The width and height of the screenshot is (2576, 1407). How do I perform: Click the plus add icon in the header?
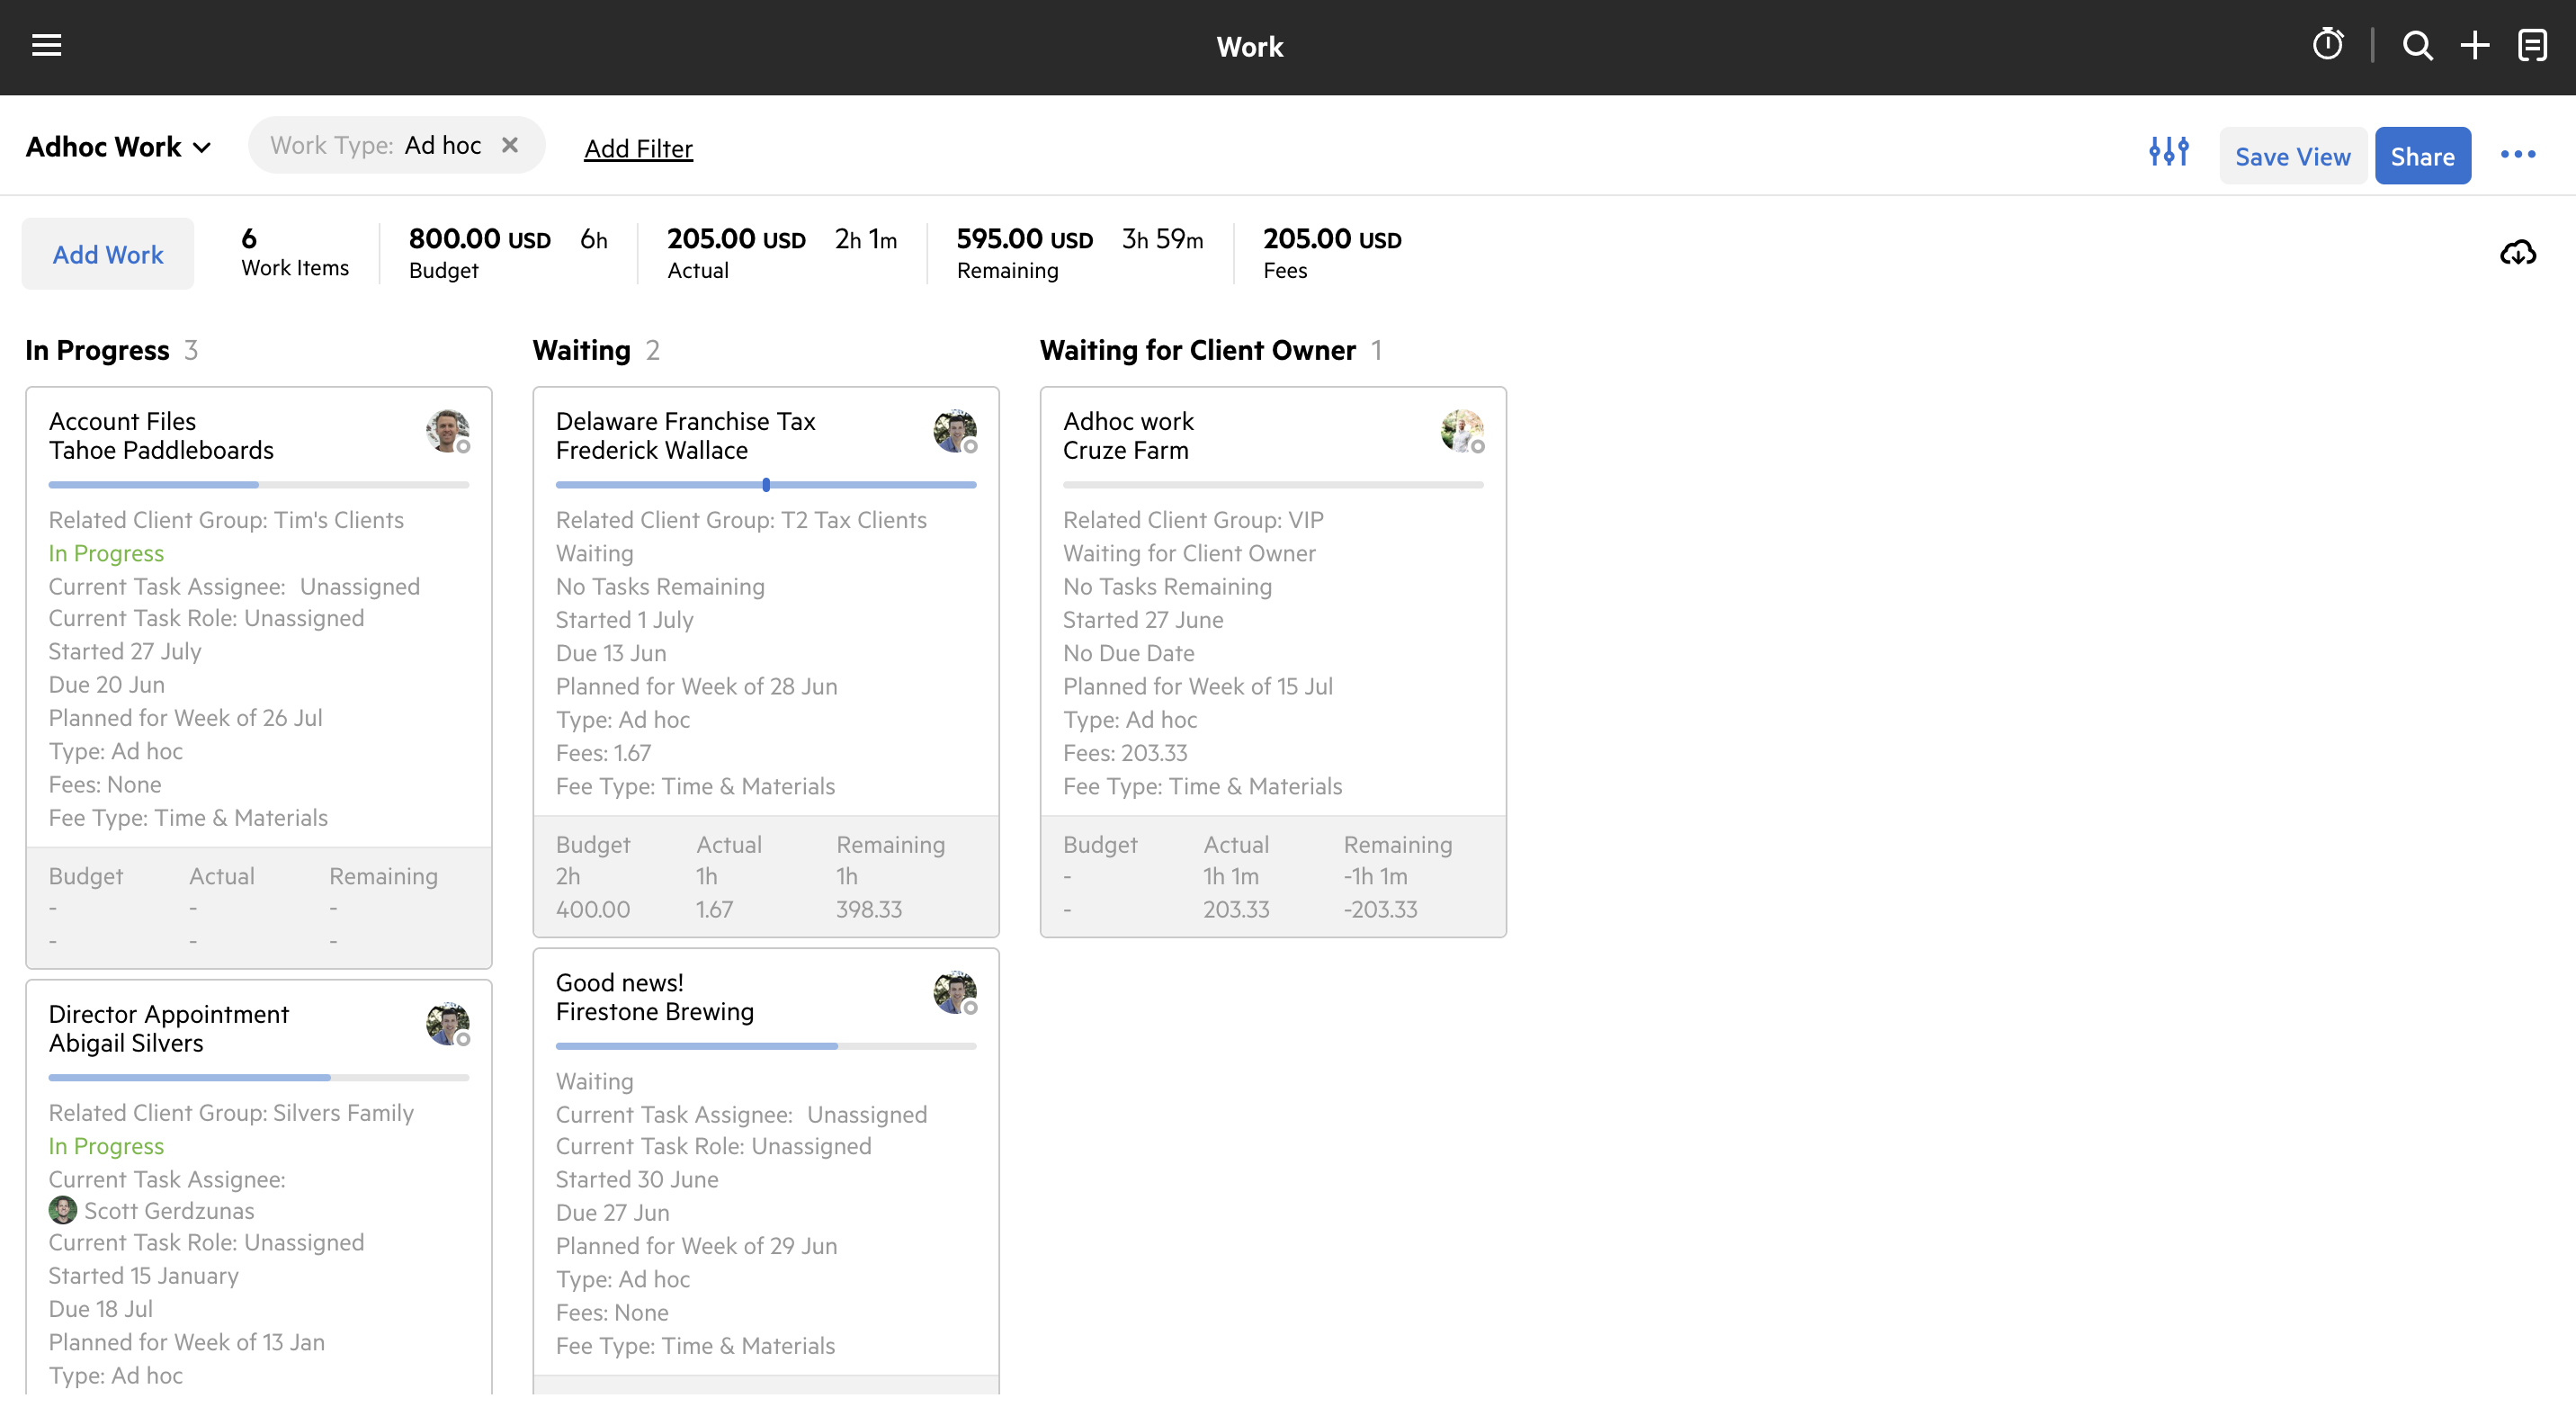(x=2474, y=45)
